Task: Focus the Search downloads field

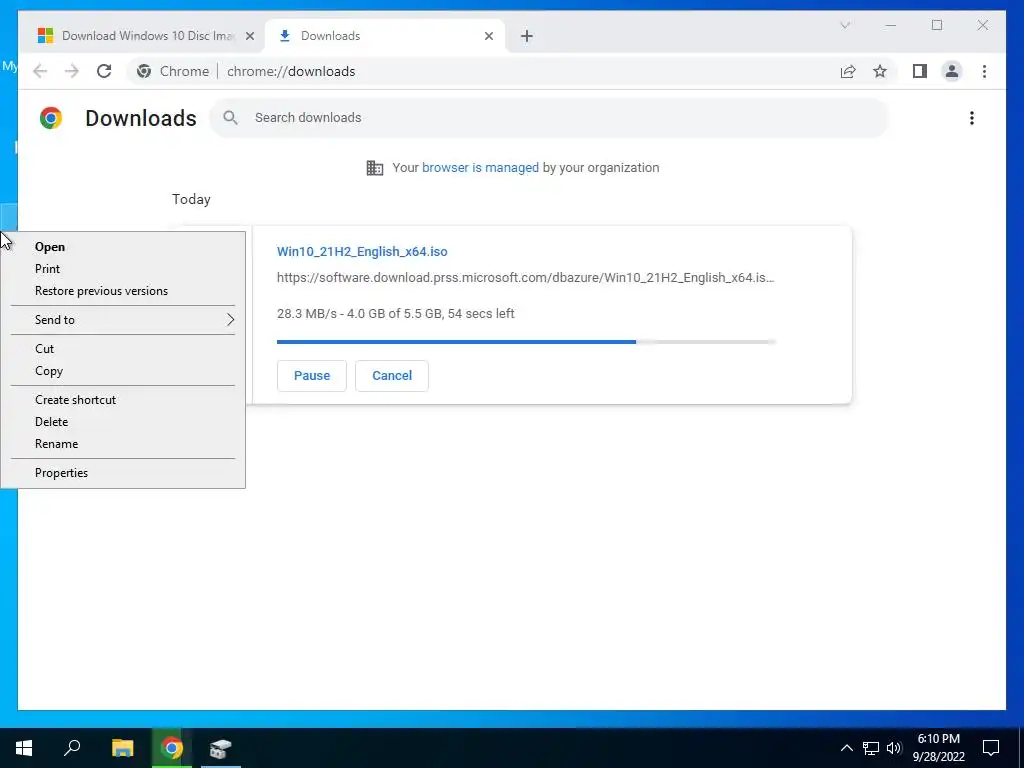Action: 549,118
